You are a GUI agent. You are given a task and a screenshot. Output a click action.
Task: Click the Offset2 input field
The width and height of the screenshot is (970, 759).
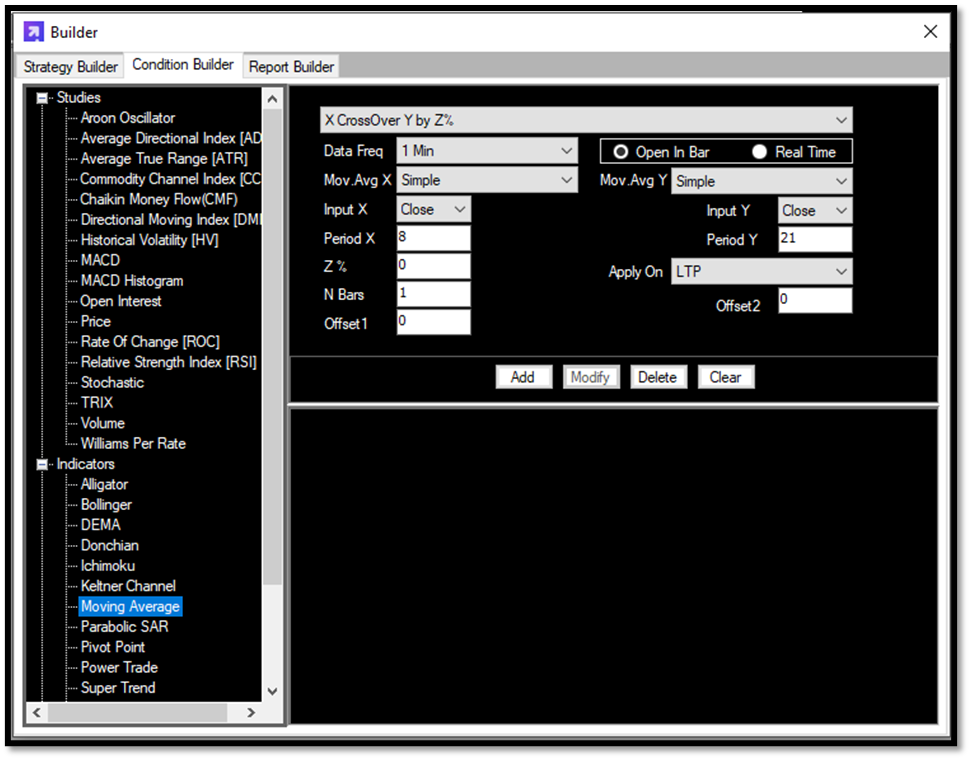coord(815,300)
